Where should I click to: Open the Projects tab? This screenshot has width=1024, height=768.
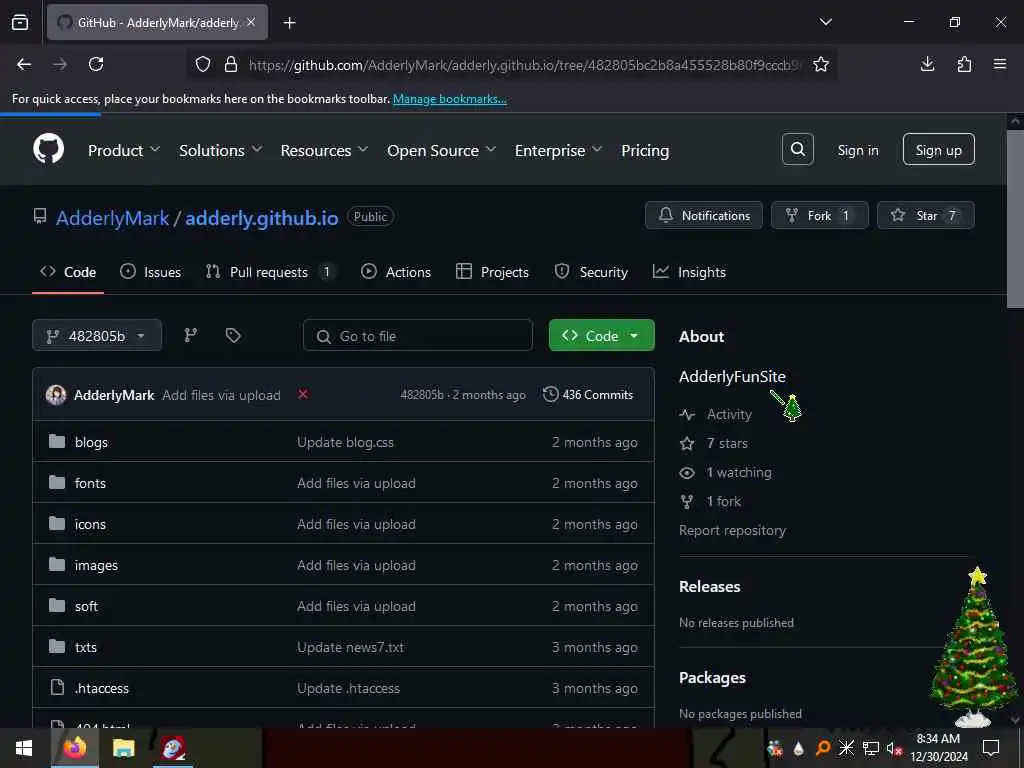(492, 272)
